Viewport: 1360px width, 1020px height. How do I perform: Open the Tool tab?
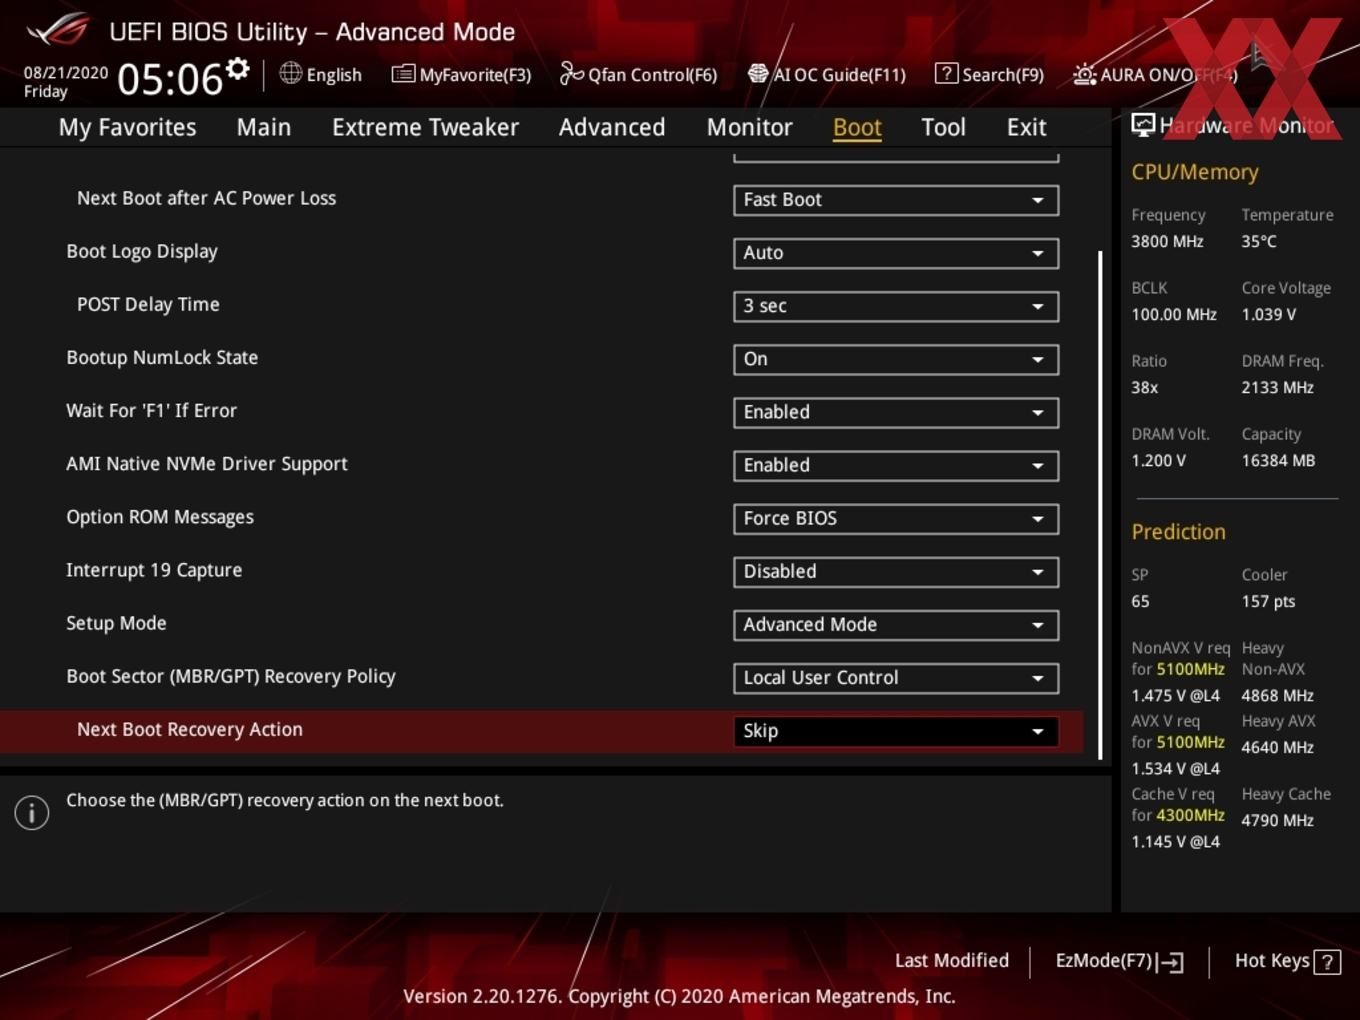coord(943,127)
